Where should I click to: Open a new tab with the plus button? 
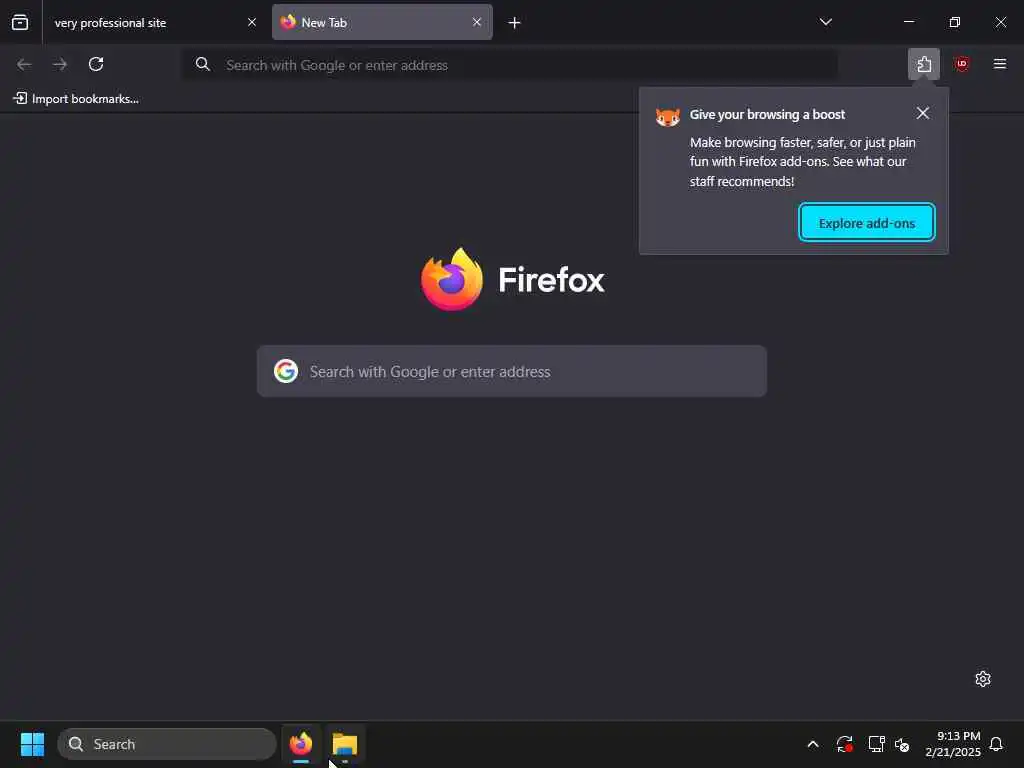pyautogui.click(x=515, y=23)
